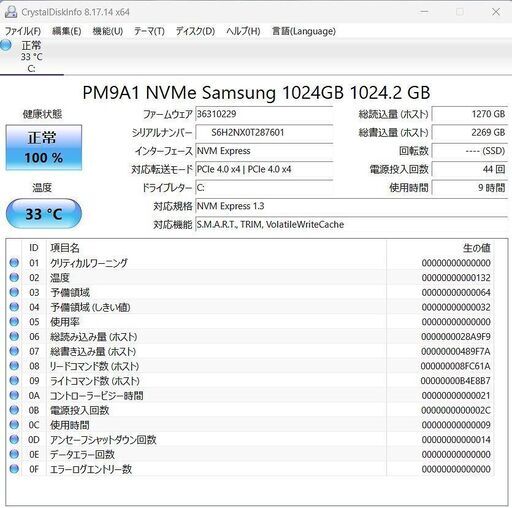This screenshot has height=508, width=512.
Task: Click status icon for row 07 総書き込み量
Action: 14,351
